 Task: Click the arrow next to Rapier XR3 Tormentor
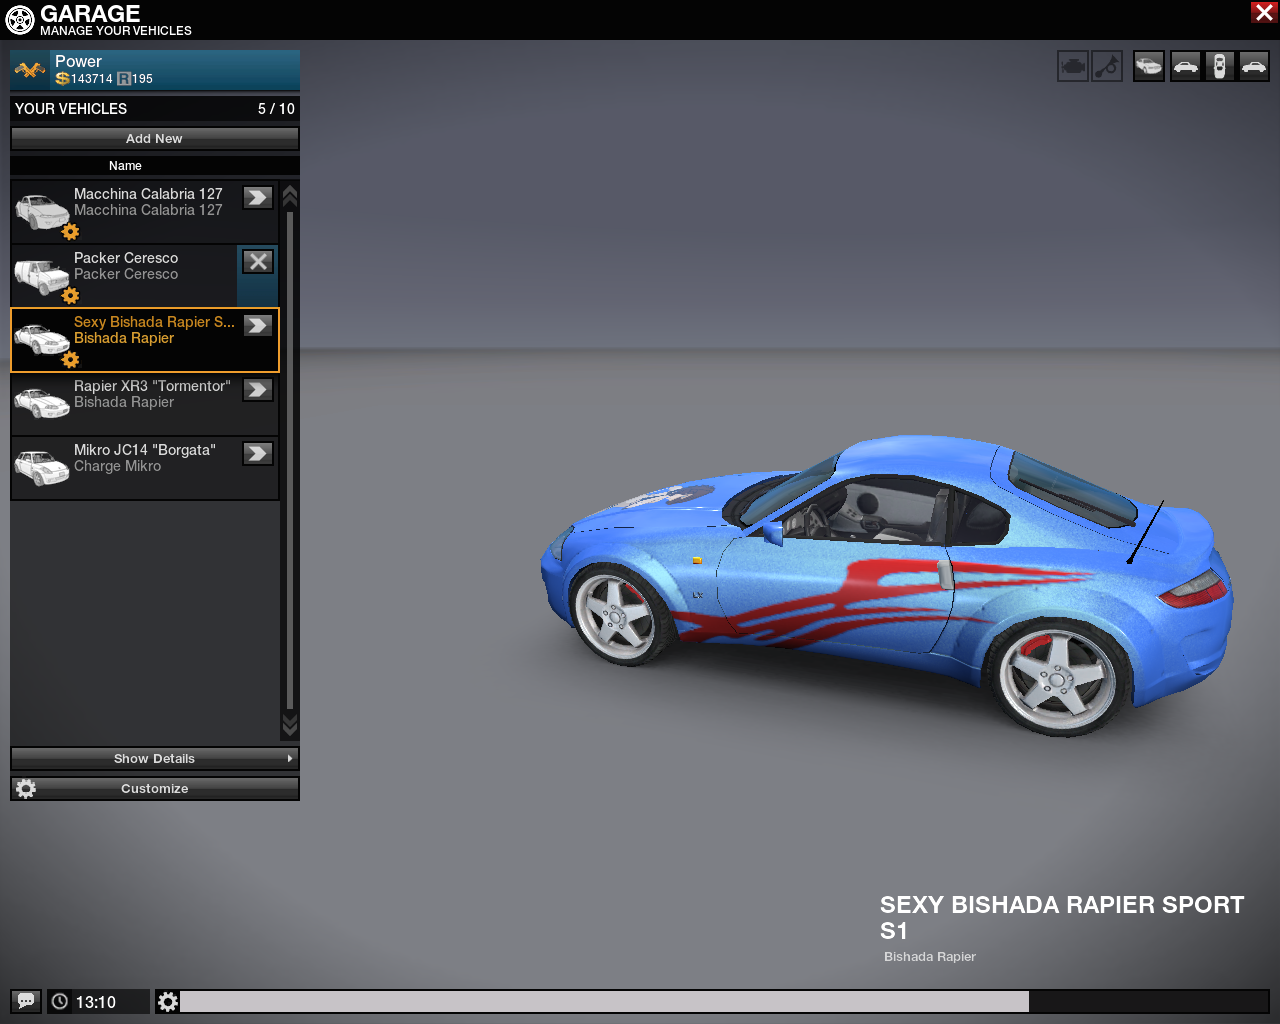coord(258,390)
